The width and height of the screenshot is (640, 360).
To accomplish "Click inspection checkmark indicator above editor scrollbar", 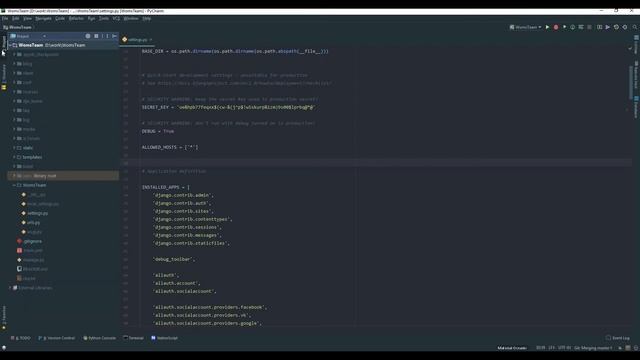I will pos(630,48).
